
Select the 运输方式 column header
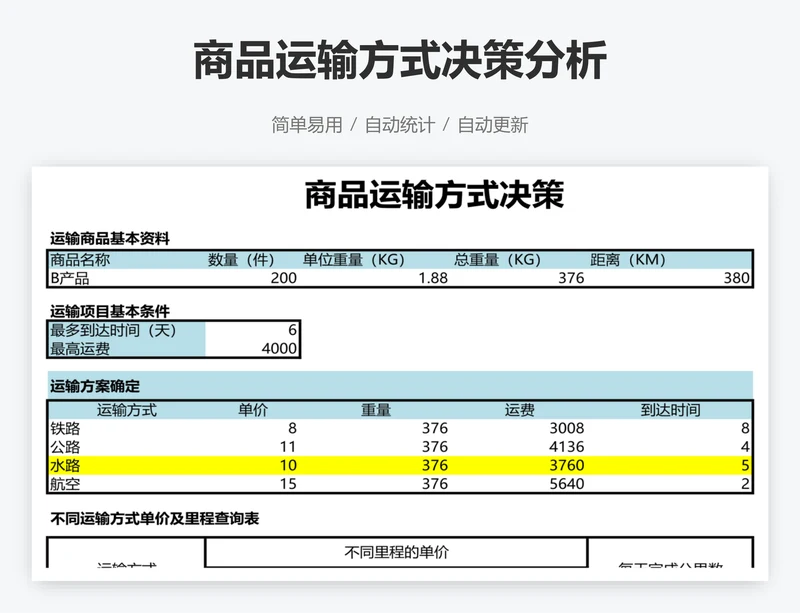pos(127,410)
